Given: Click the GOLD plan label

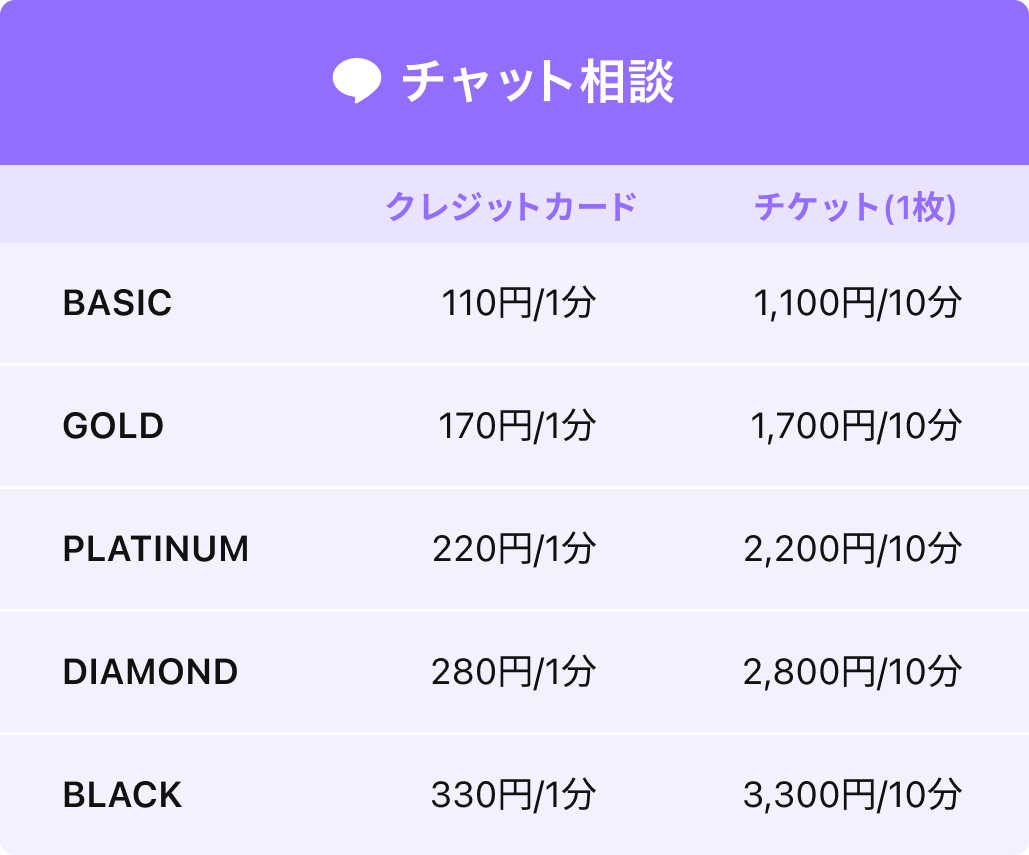Looking at the screenshot, I should tap(114, 426).
